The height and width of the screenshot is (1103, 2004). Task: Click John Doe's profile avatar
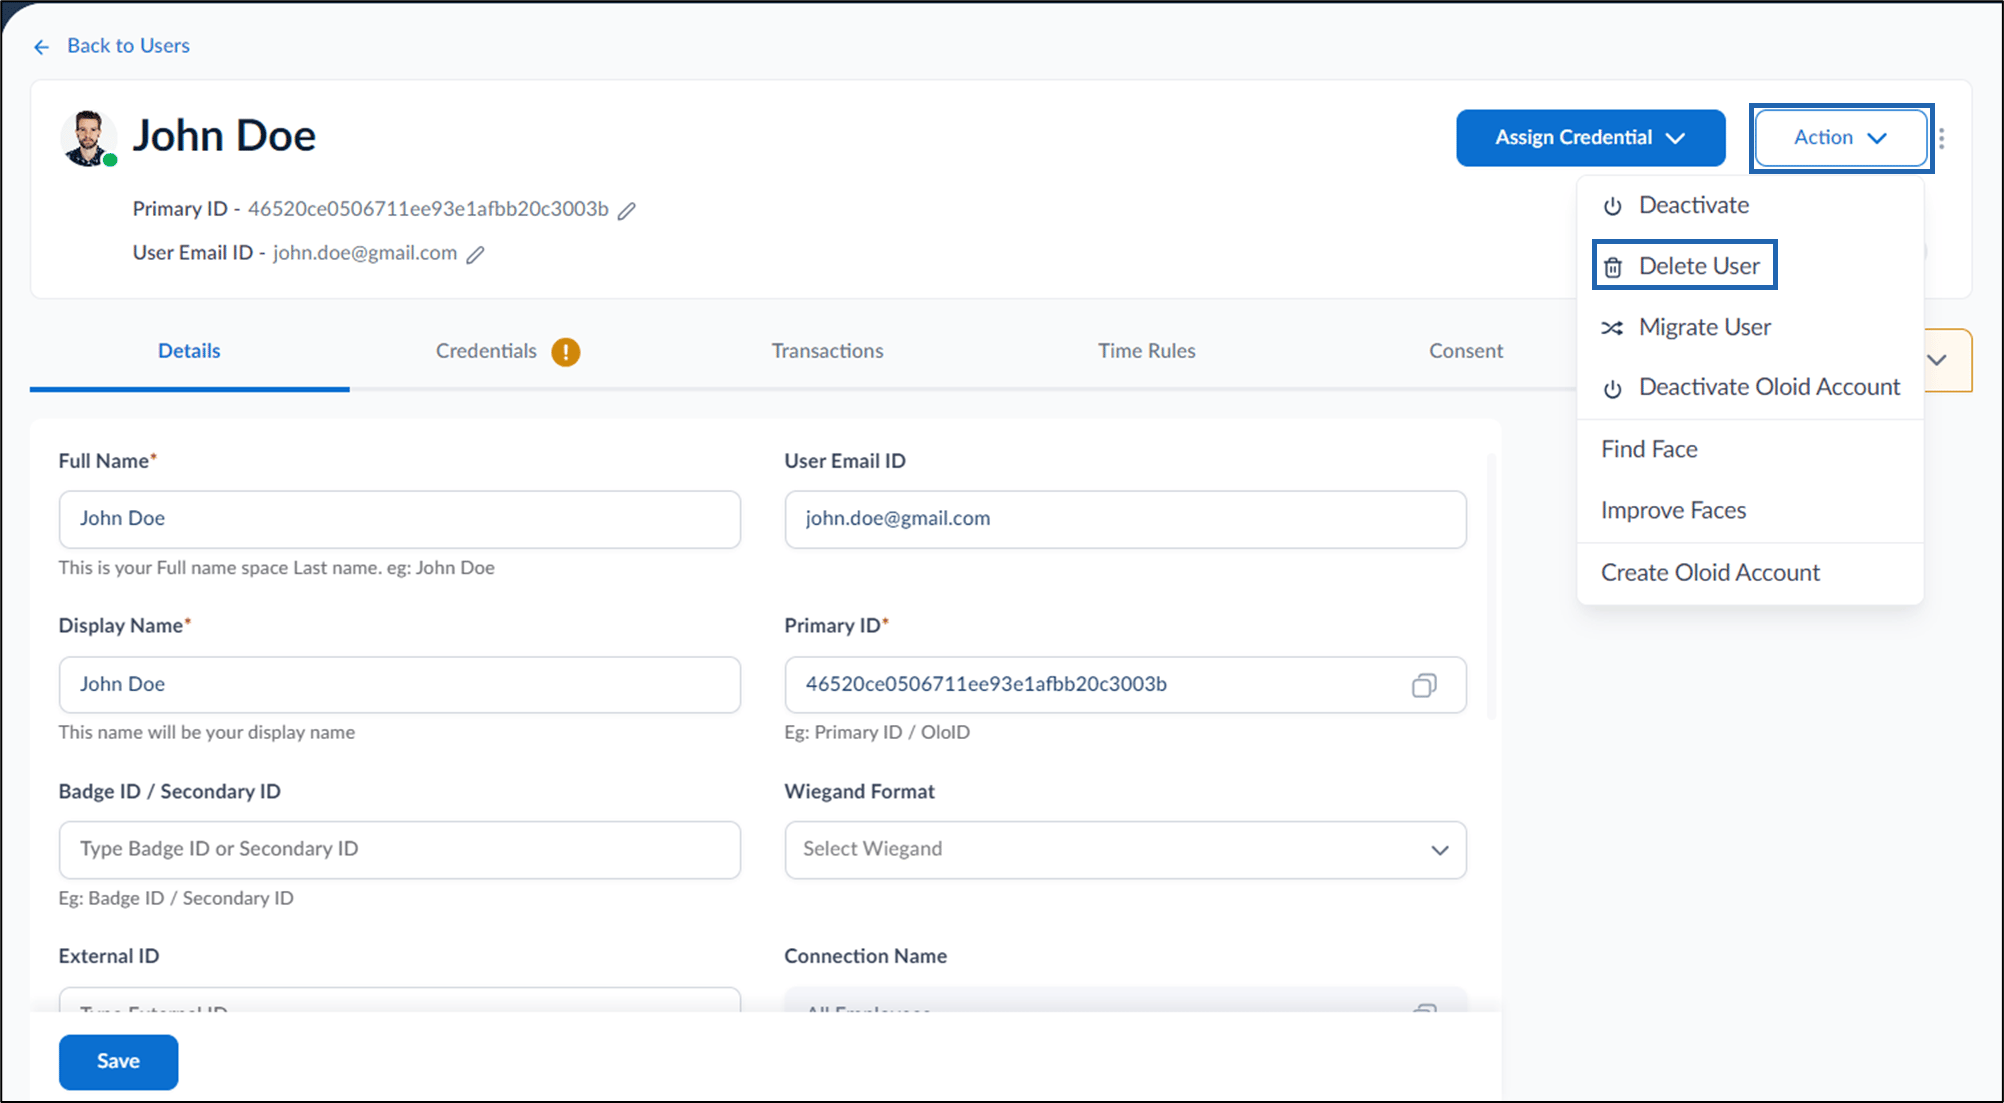(88, 138)
